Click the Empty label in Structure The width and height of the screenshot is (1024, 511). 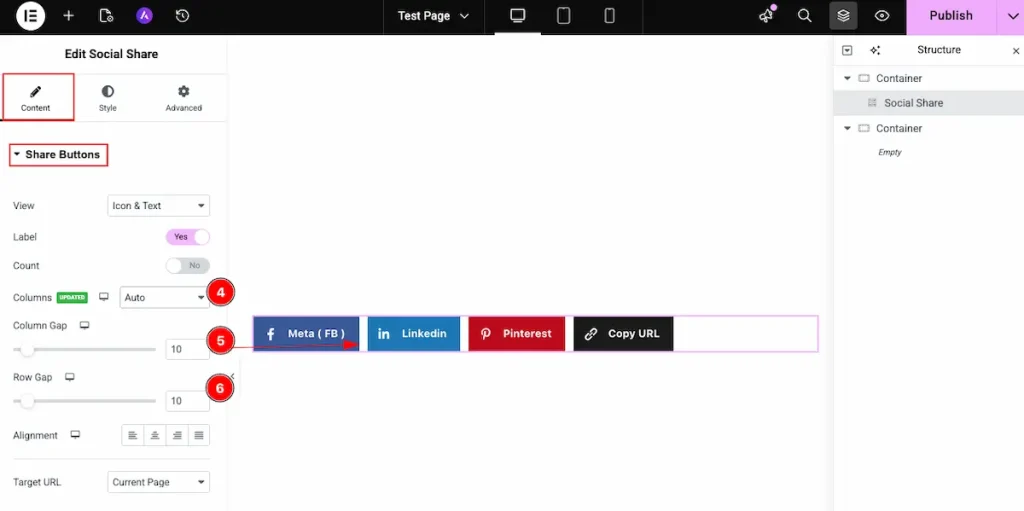pyautogui.click(x=889, y=152)
